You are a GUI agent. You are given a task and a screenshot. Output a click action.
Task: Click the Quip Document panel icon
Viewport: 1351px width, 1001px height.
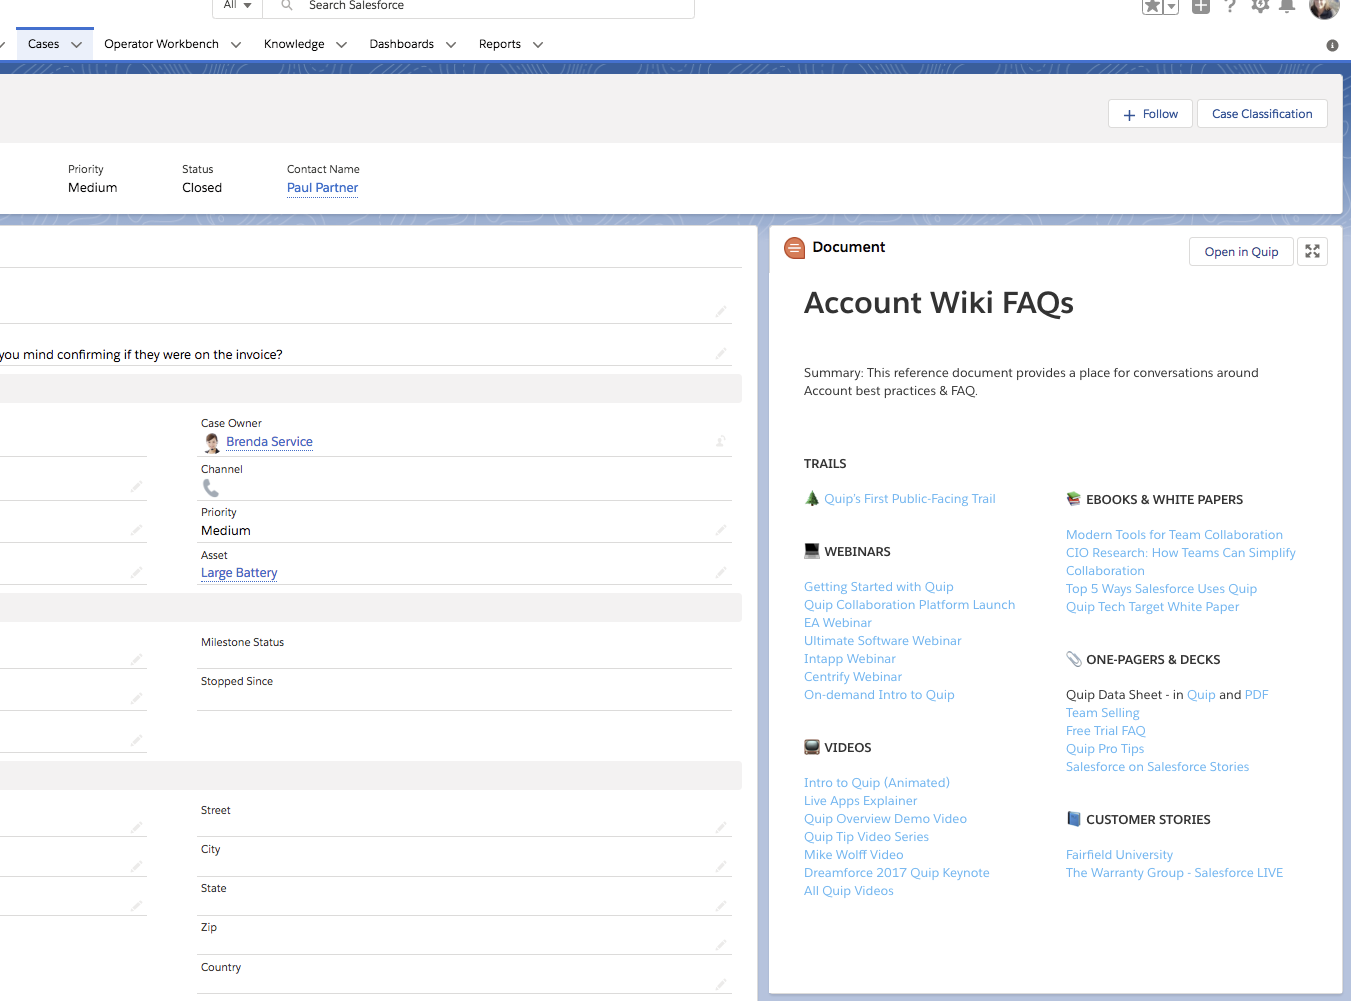click(x=795, y=248)
